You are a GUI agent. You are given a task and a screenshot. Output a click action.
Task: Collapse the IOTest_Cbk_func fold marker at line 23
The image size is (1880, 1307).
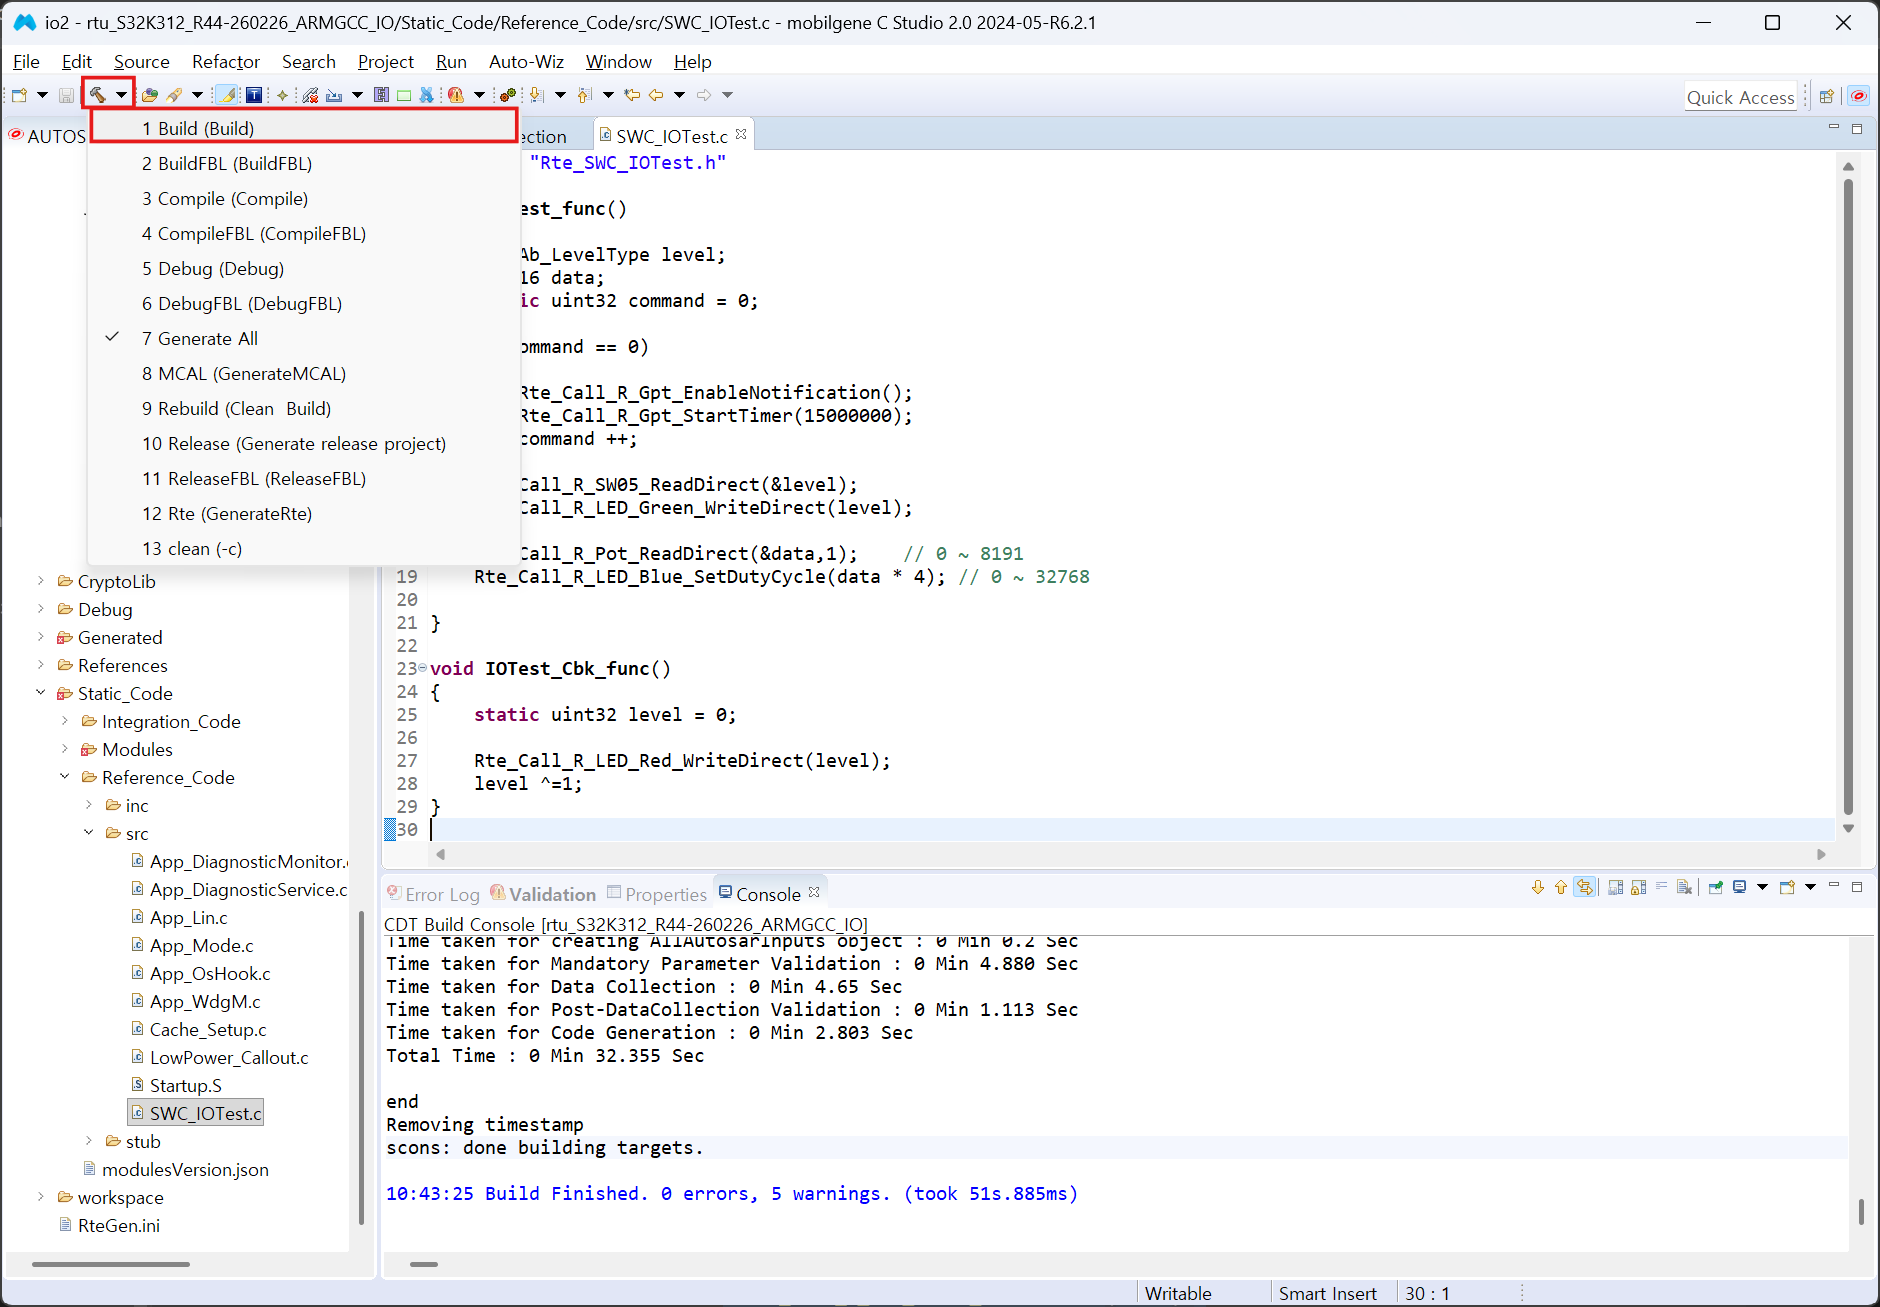(422, 668)
